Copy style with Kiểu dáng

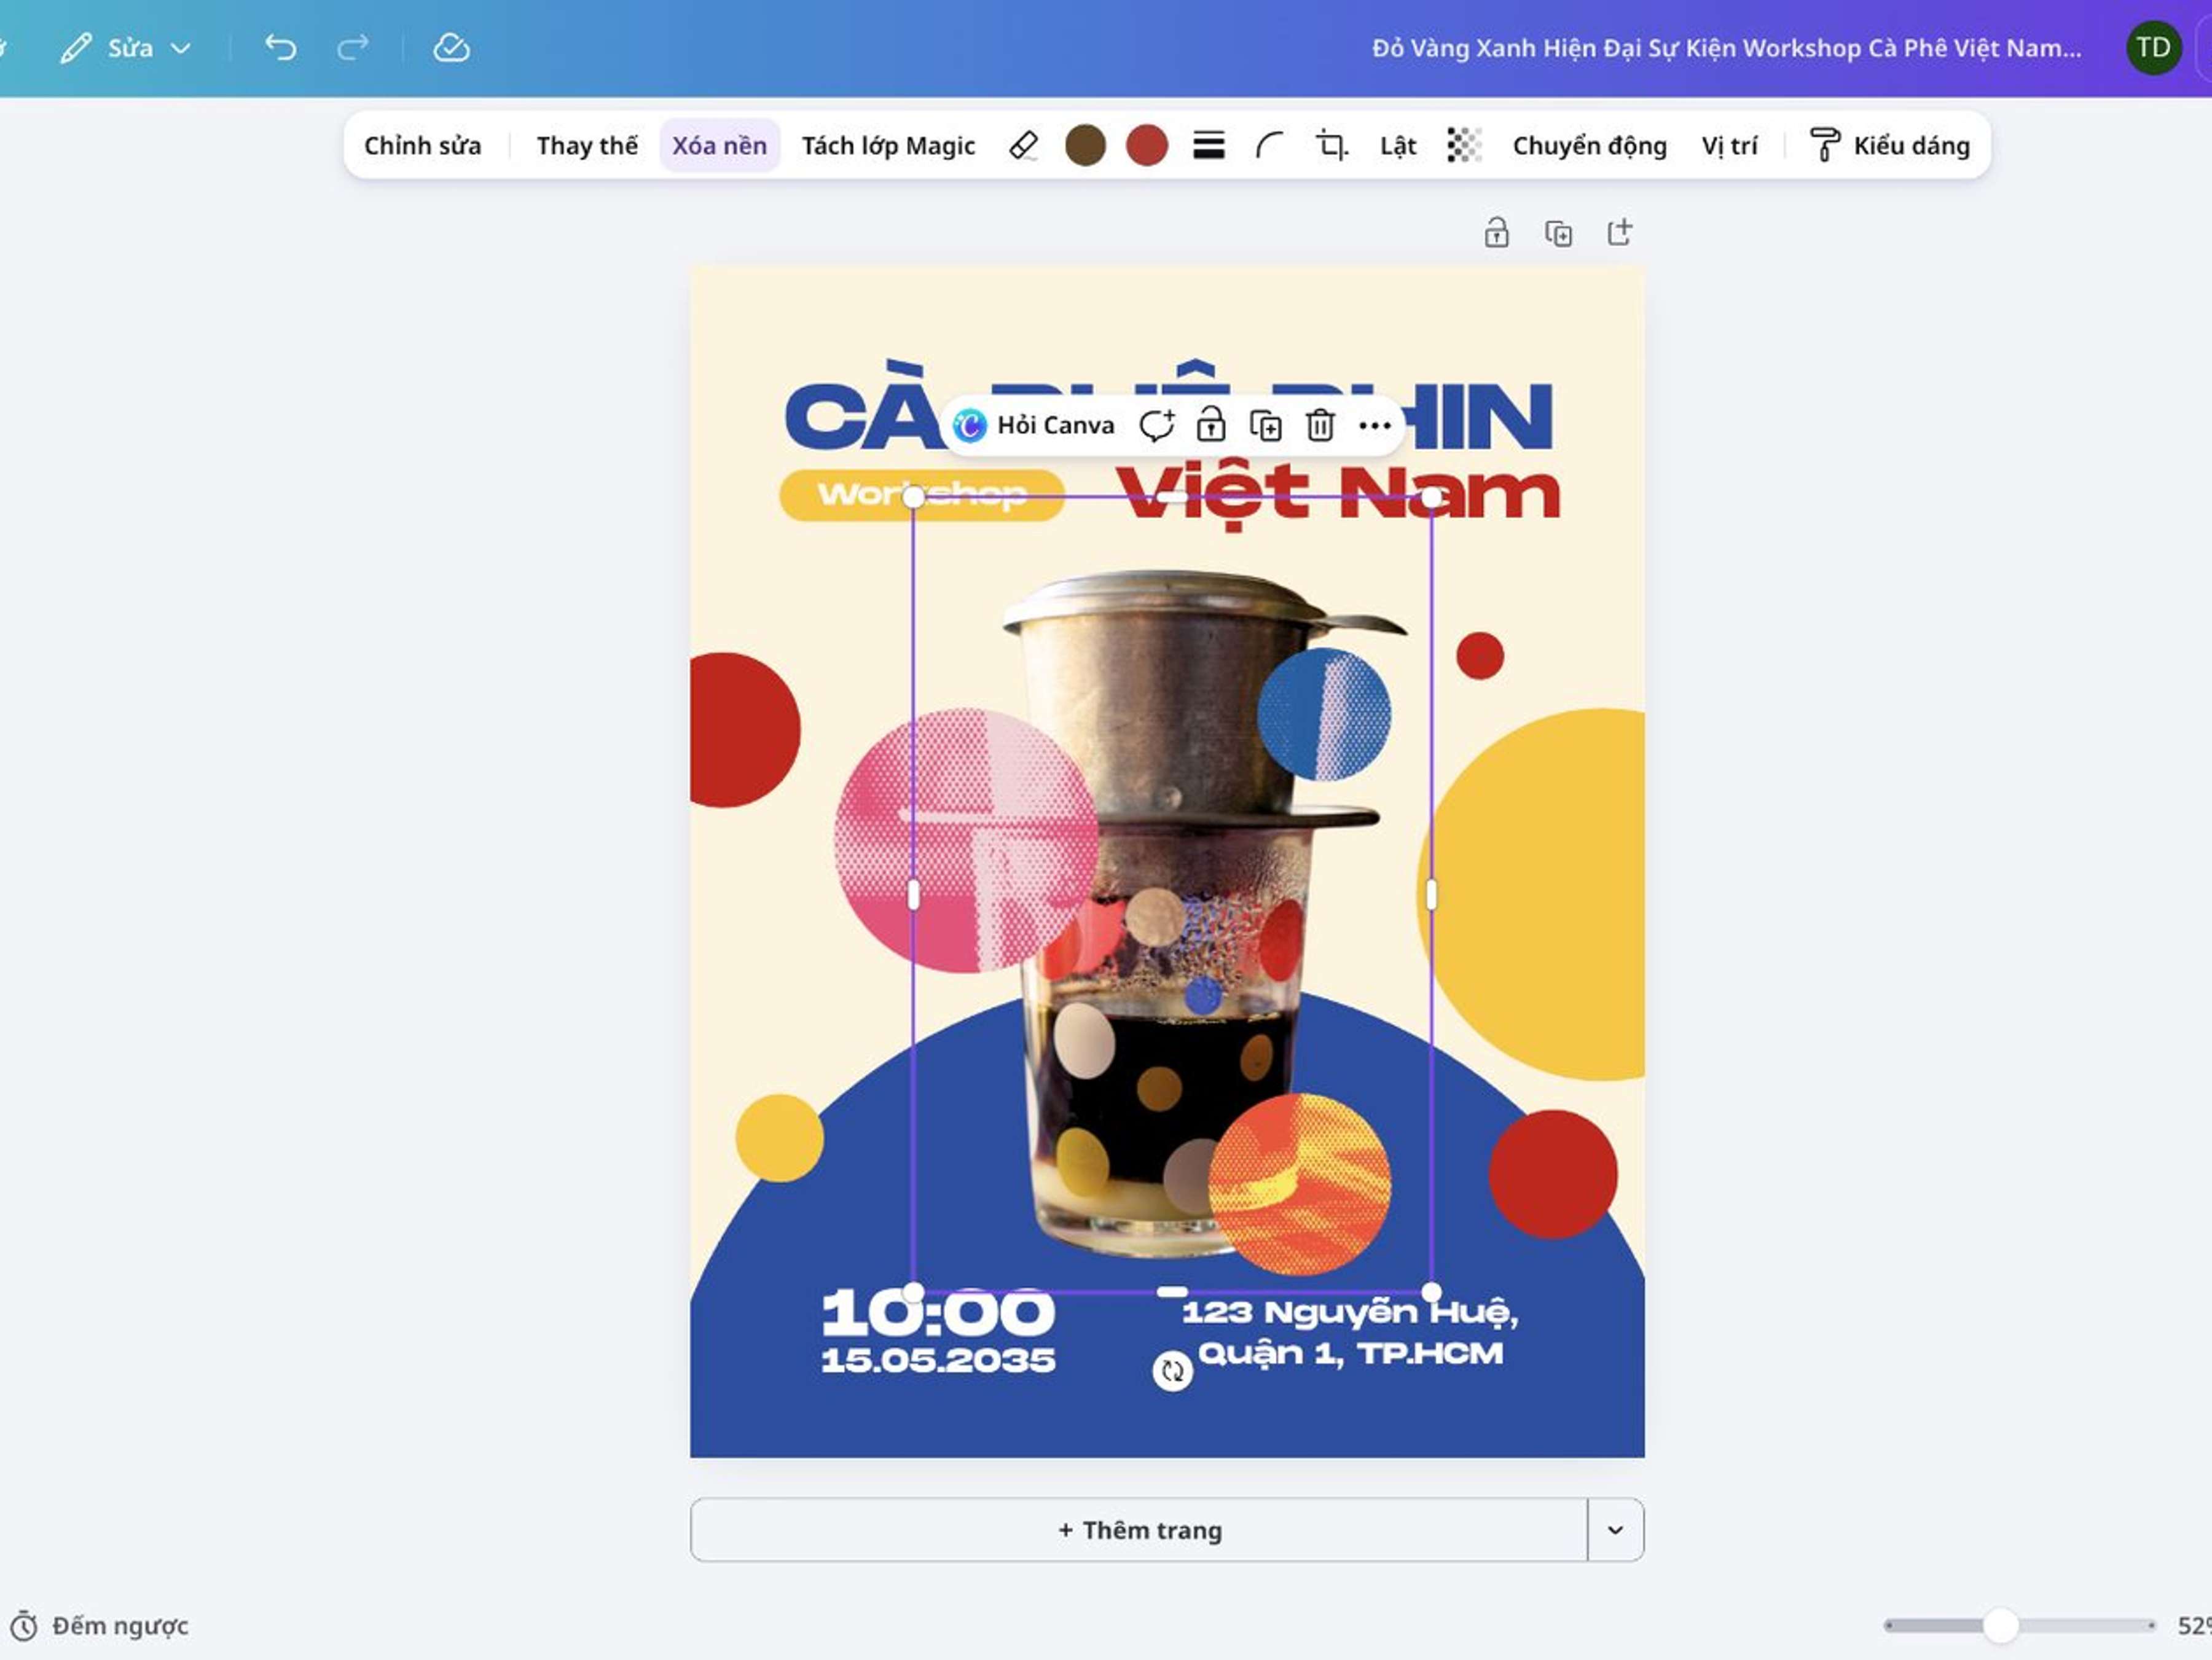coord(1890,145)
